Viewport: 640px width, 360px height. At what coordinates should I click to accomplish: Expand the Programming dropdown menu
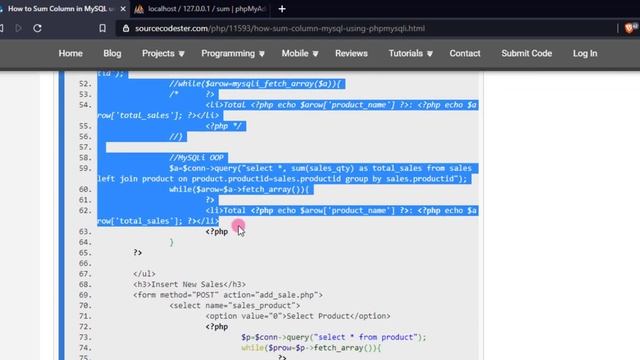click(233, 53)
